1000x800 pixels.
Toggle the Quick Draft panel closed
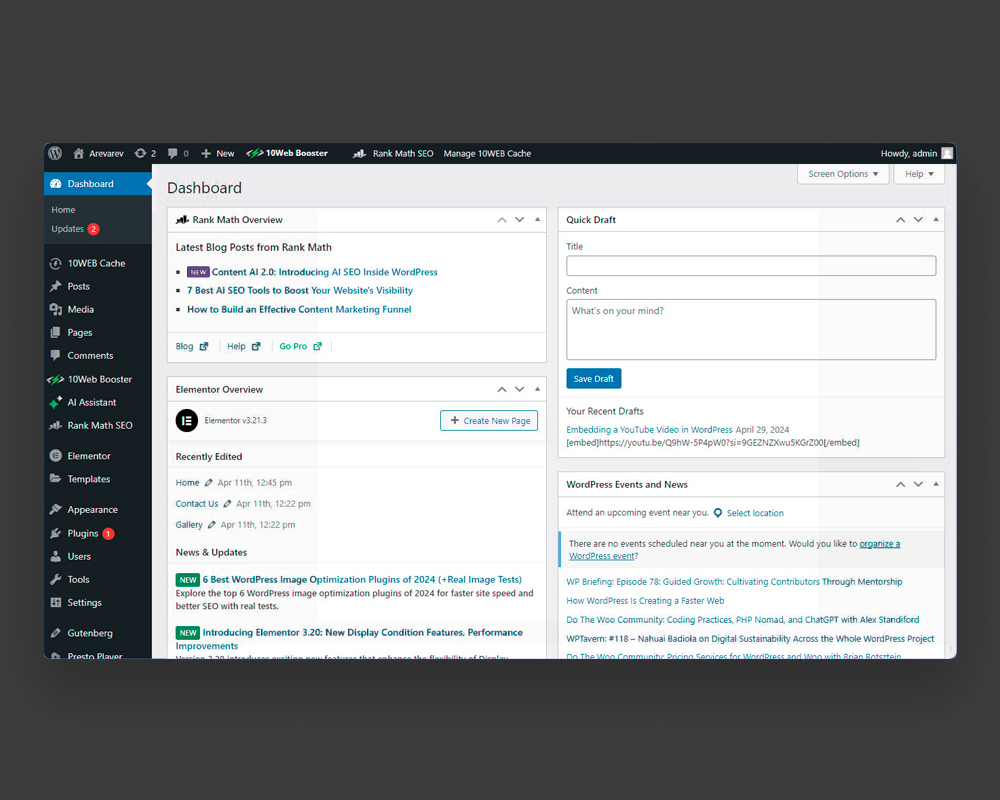(936, 220)
